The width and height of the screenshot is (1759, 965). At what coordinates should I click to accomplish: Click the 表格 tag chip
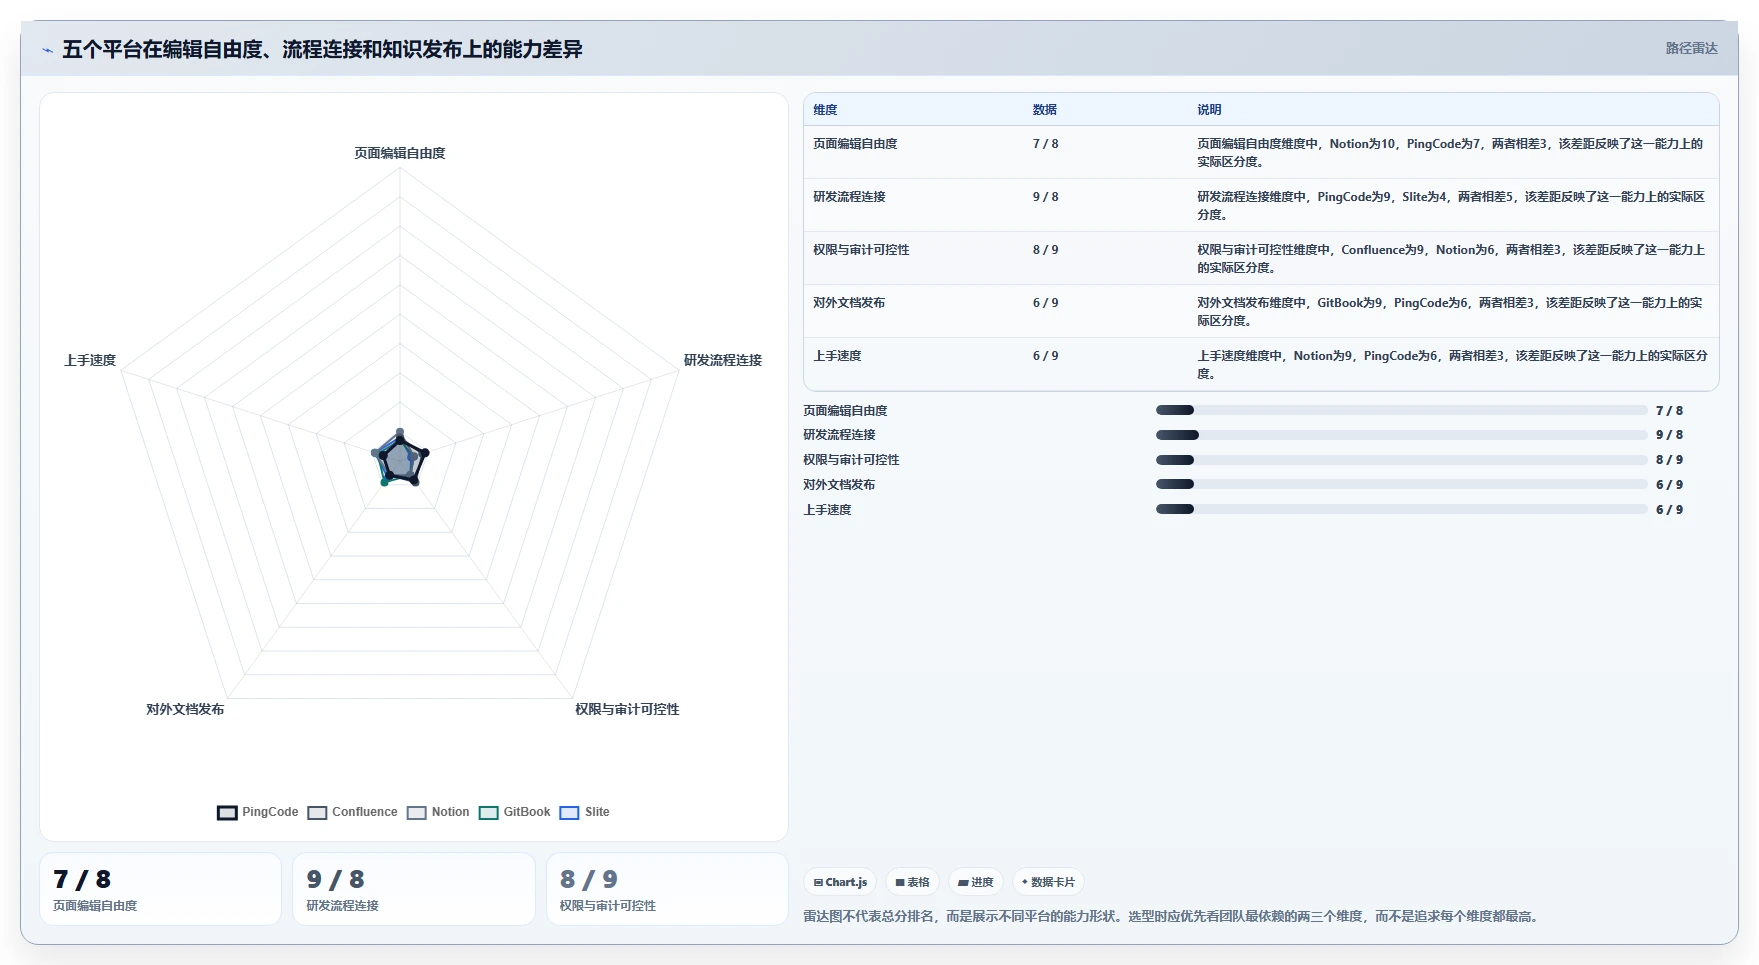912,882
